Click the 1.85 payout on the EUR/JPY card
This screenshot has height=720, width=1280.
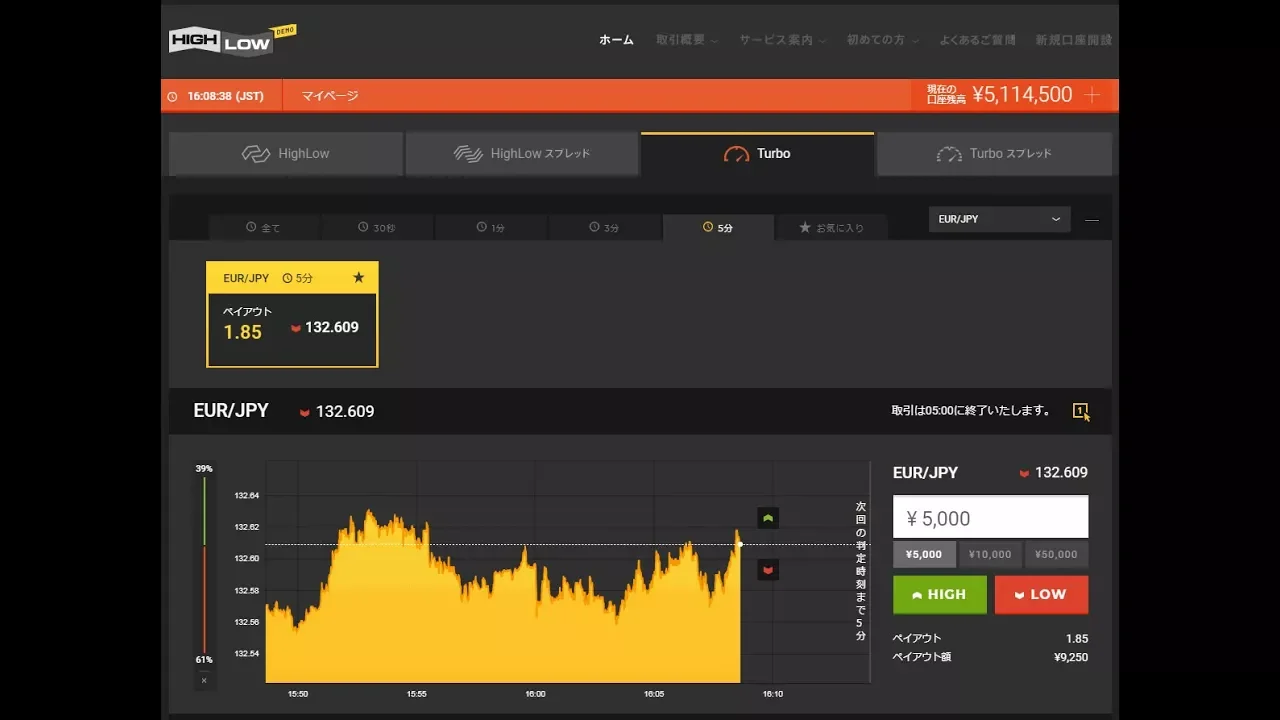coord(242,332)
